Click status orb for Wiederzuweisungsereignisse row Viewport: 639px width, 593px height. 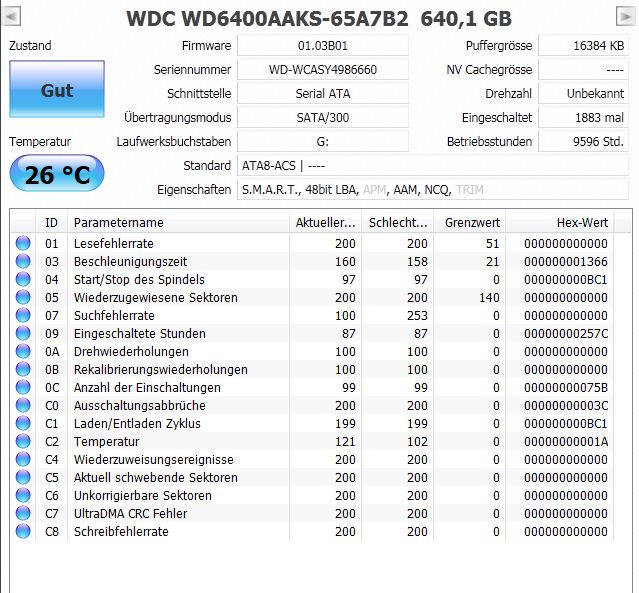pos(23,459)
